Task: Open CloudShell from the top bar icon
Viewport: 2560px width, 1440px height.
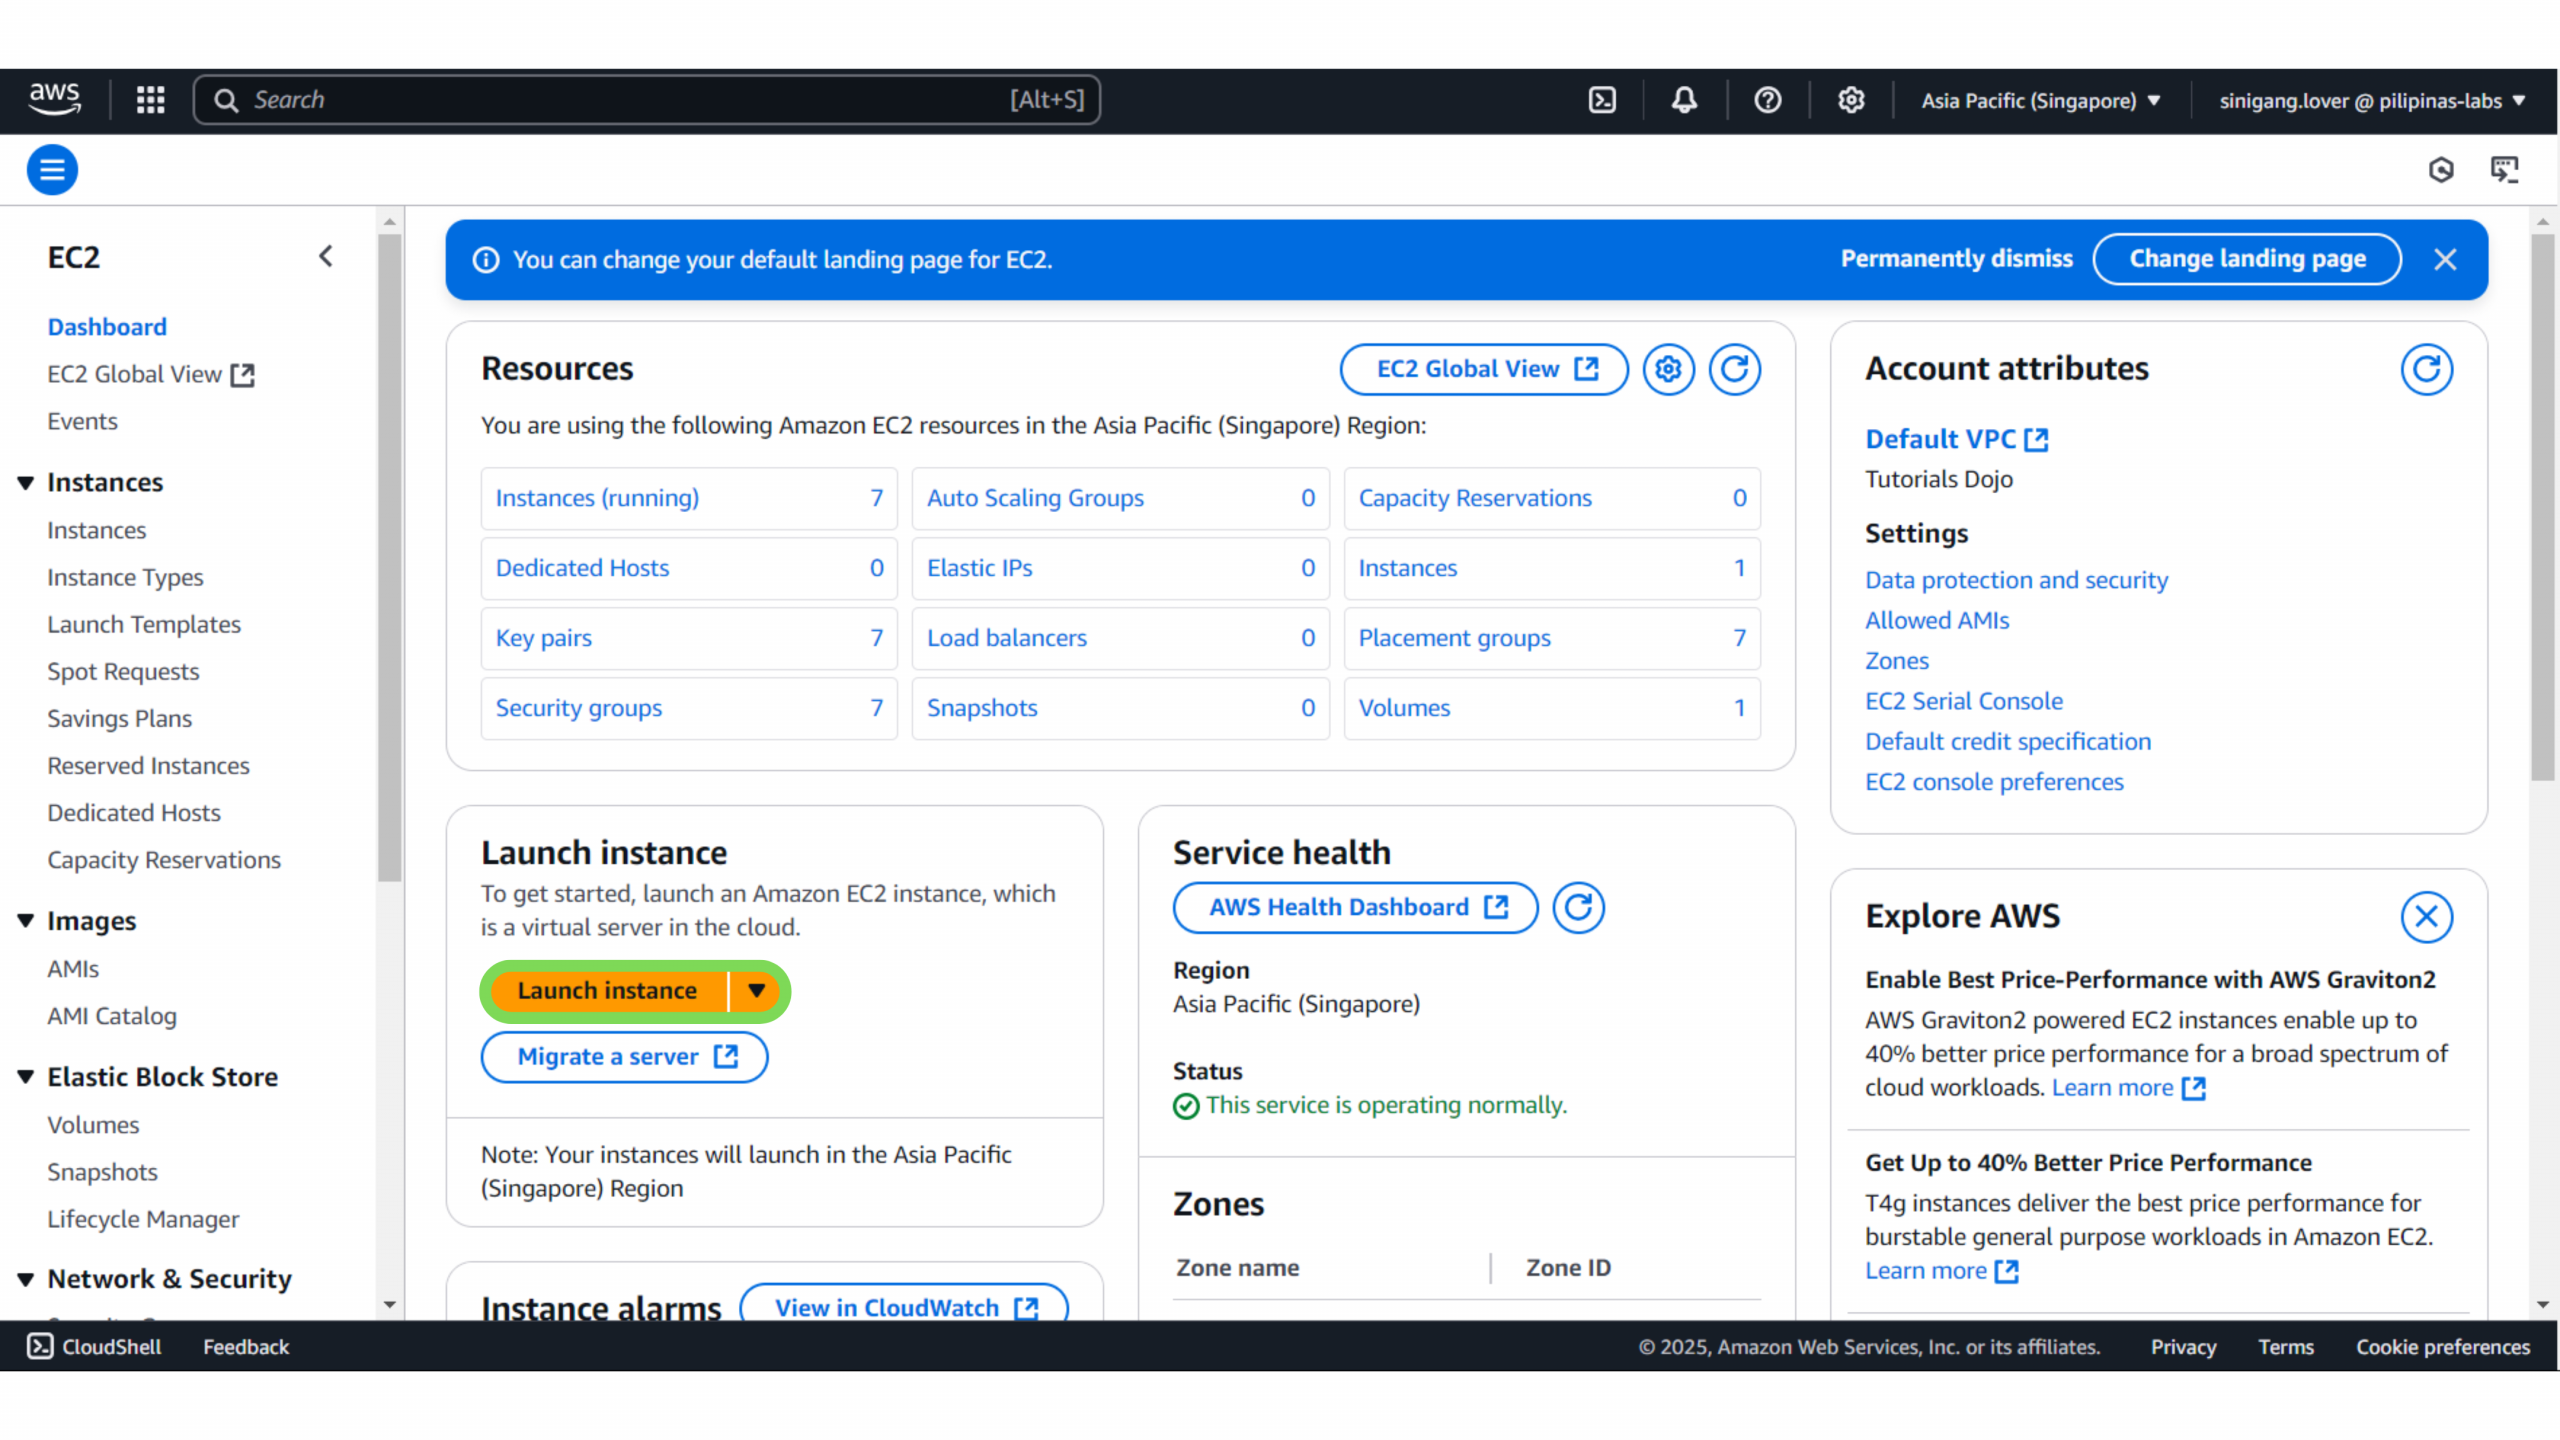Action: [x=1602, y=100]
